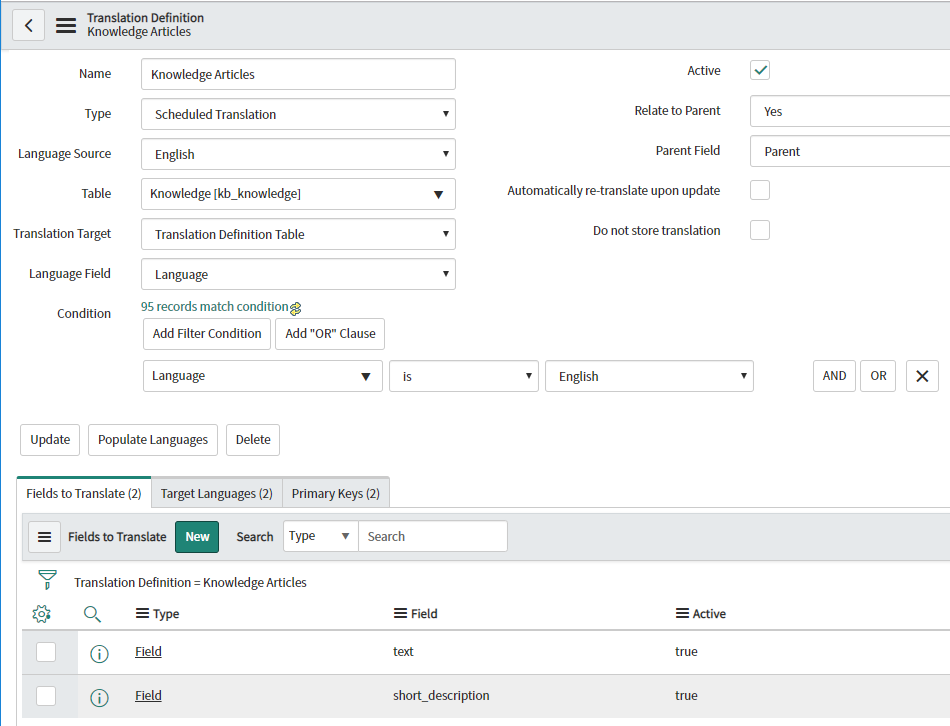
Task: Click the filter funnel icon
Action: click(47, 581)
